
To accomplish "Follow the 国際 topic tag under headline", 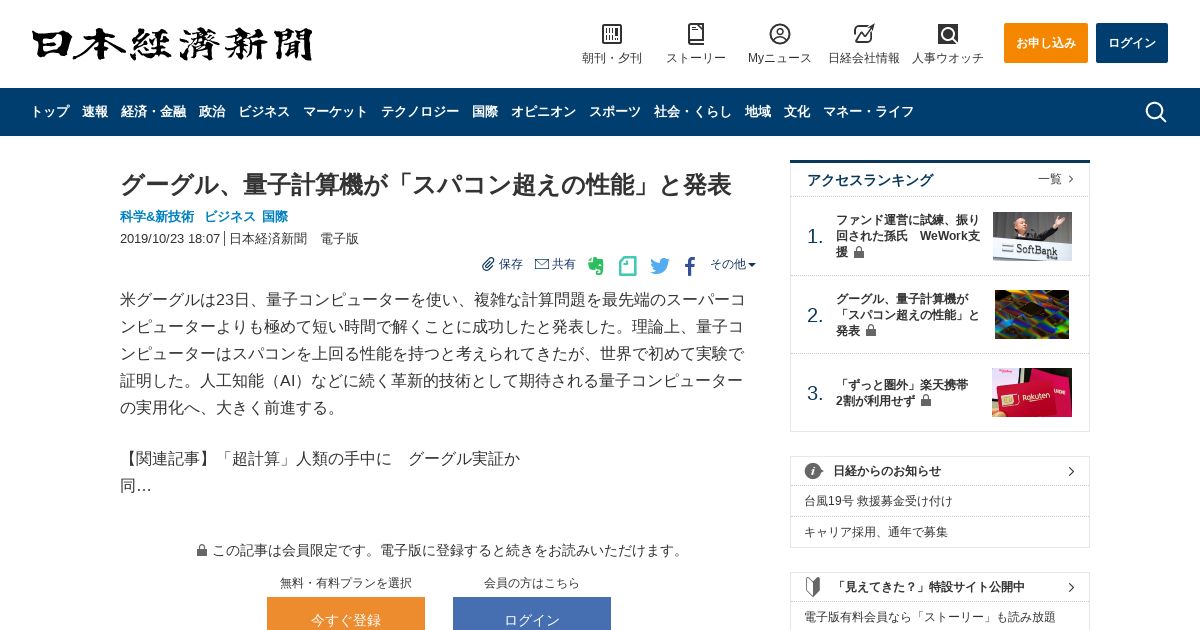I will (x=275, y=216).
